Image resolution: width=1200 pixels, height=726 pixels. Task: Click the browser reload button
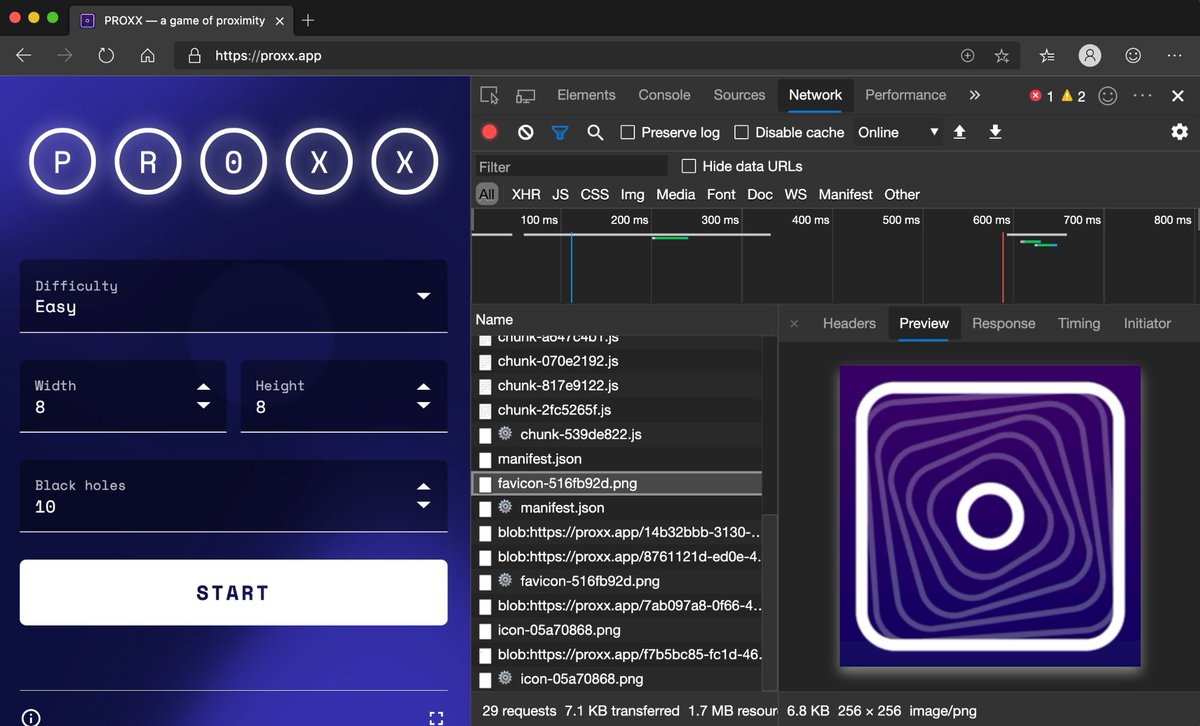pyautogui.click(x=106, y=56)
